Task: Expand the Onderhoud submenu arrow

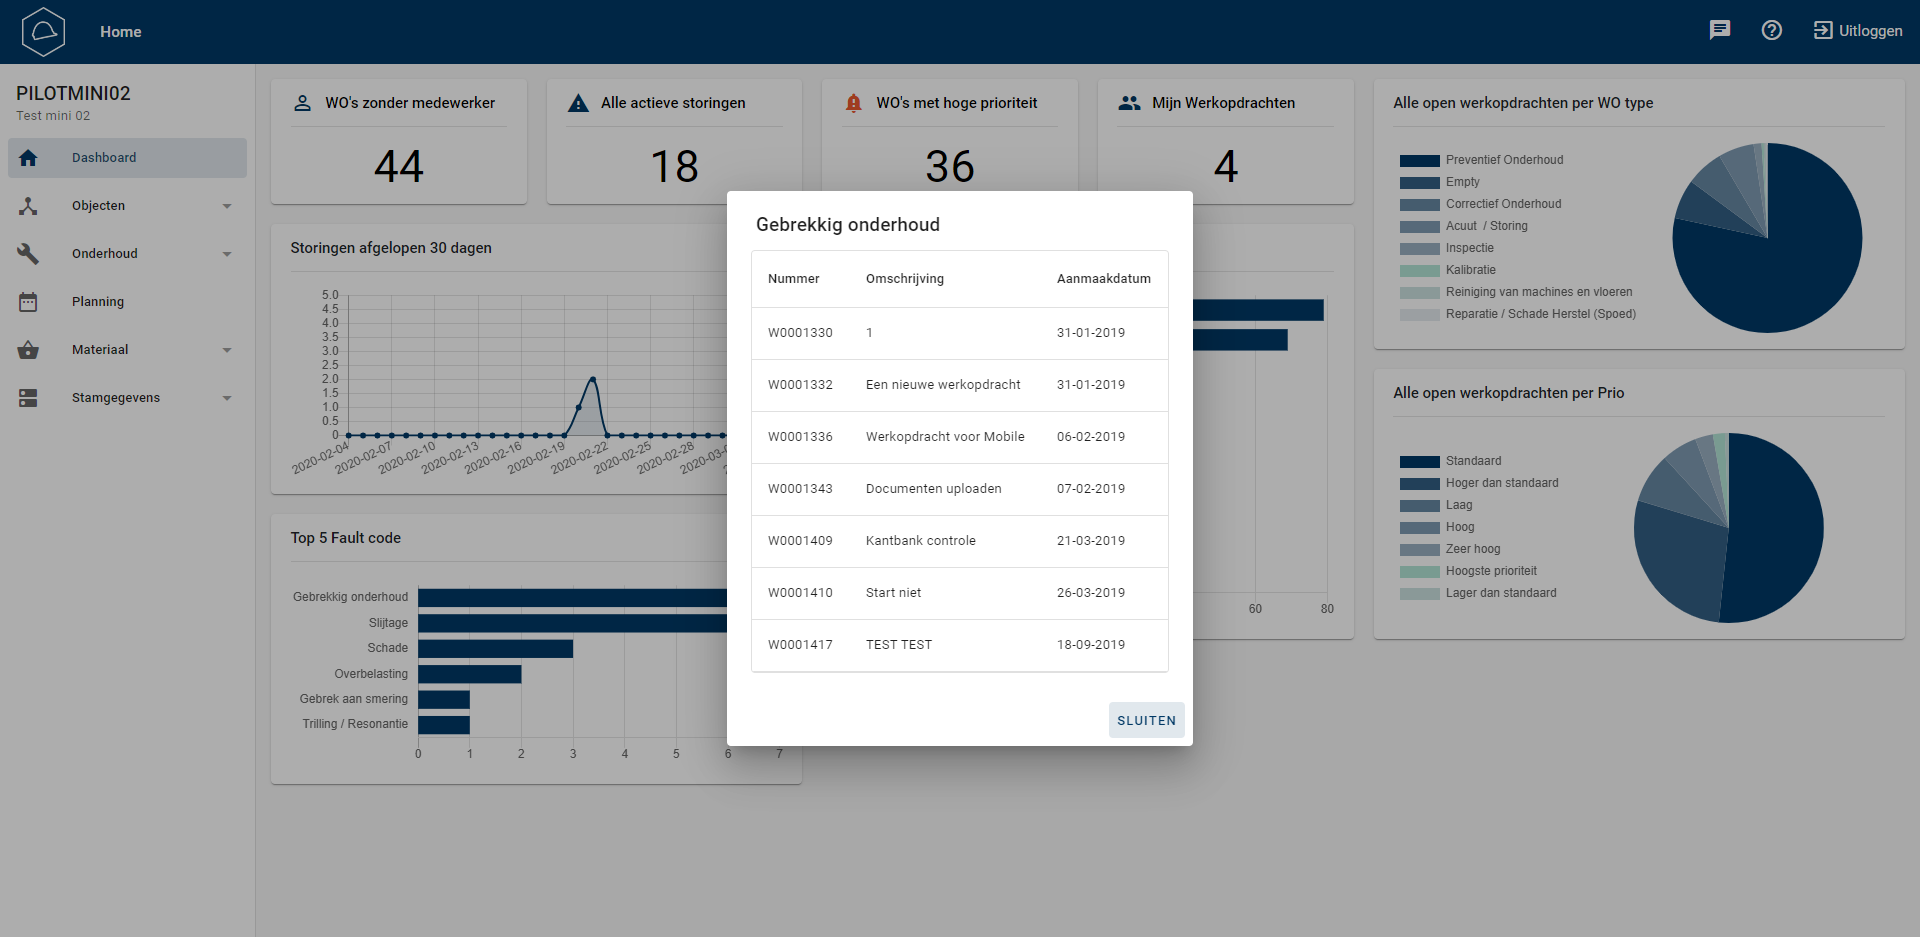Action: 227,254
